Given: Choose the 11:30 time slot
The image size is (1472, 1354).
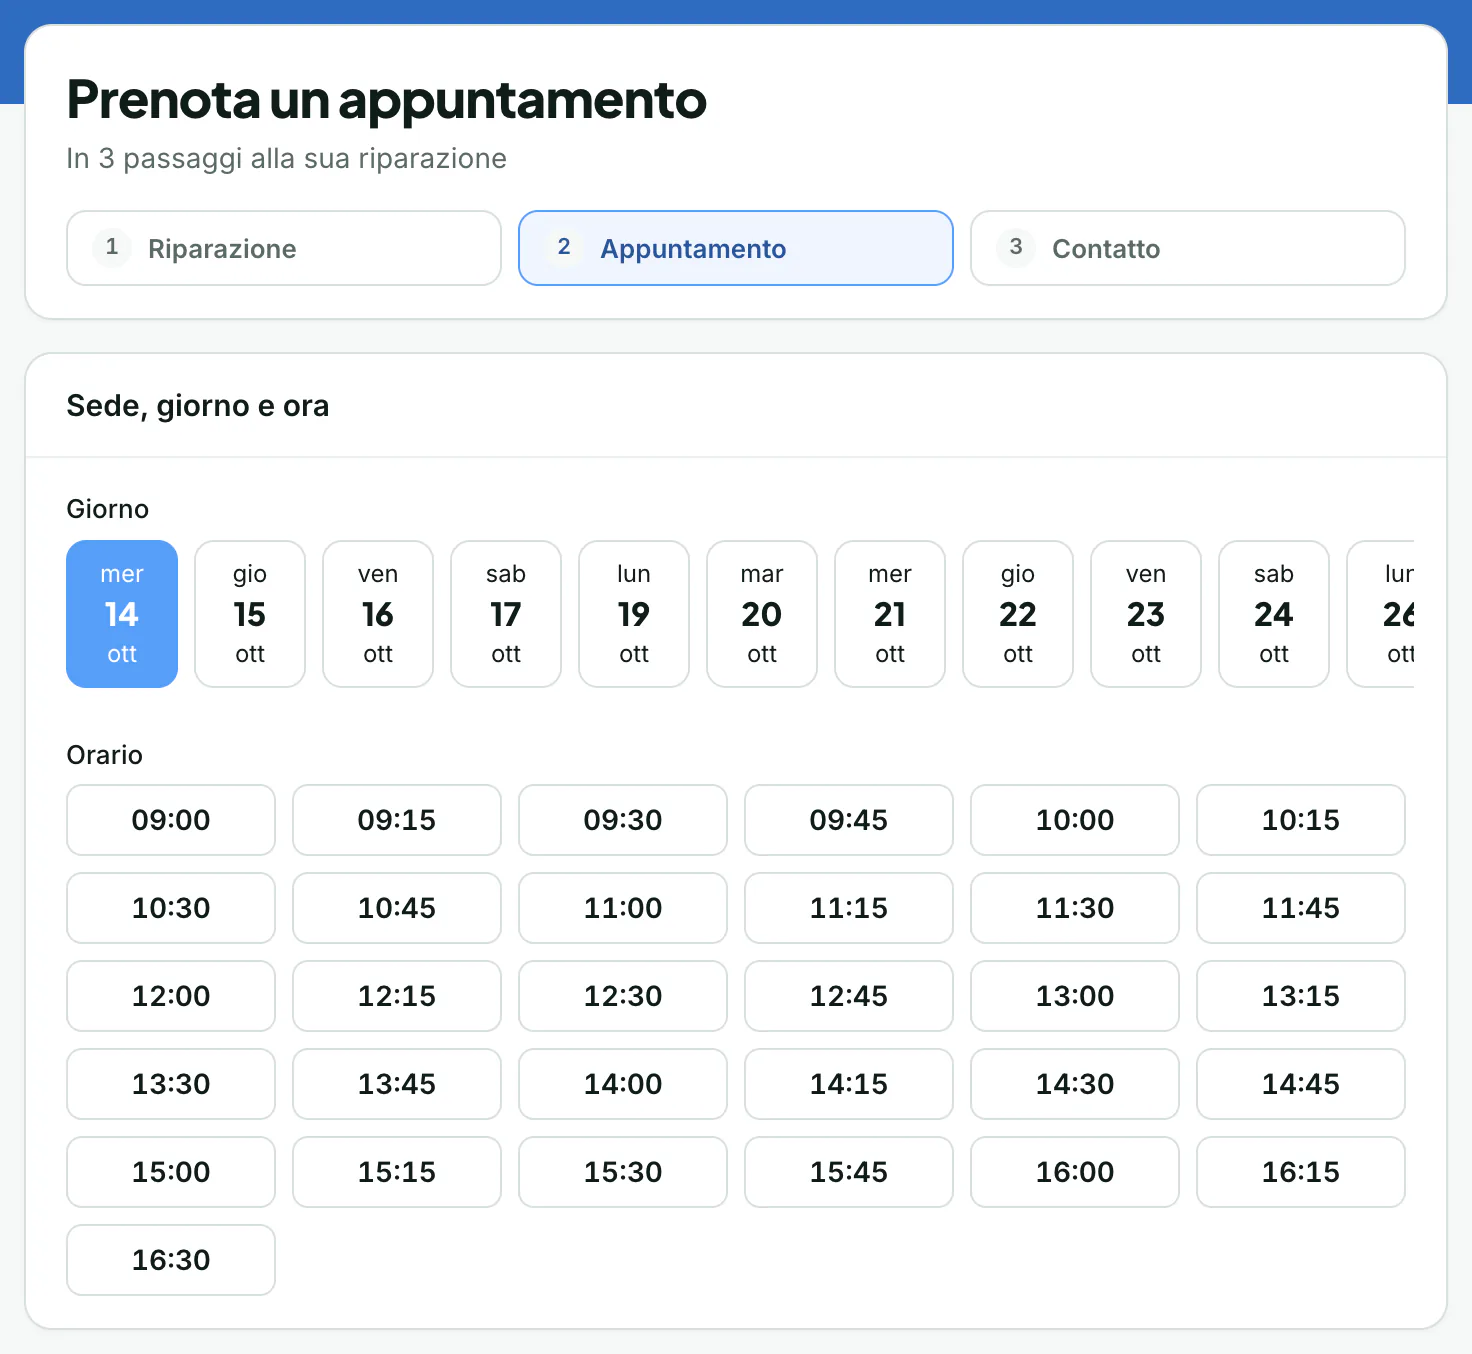Looking at the screenshot, I should pos(1075,908).
